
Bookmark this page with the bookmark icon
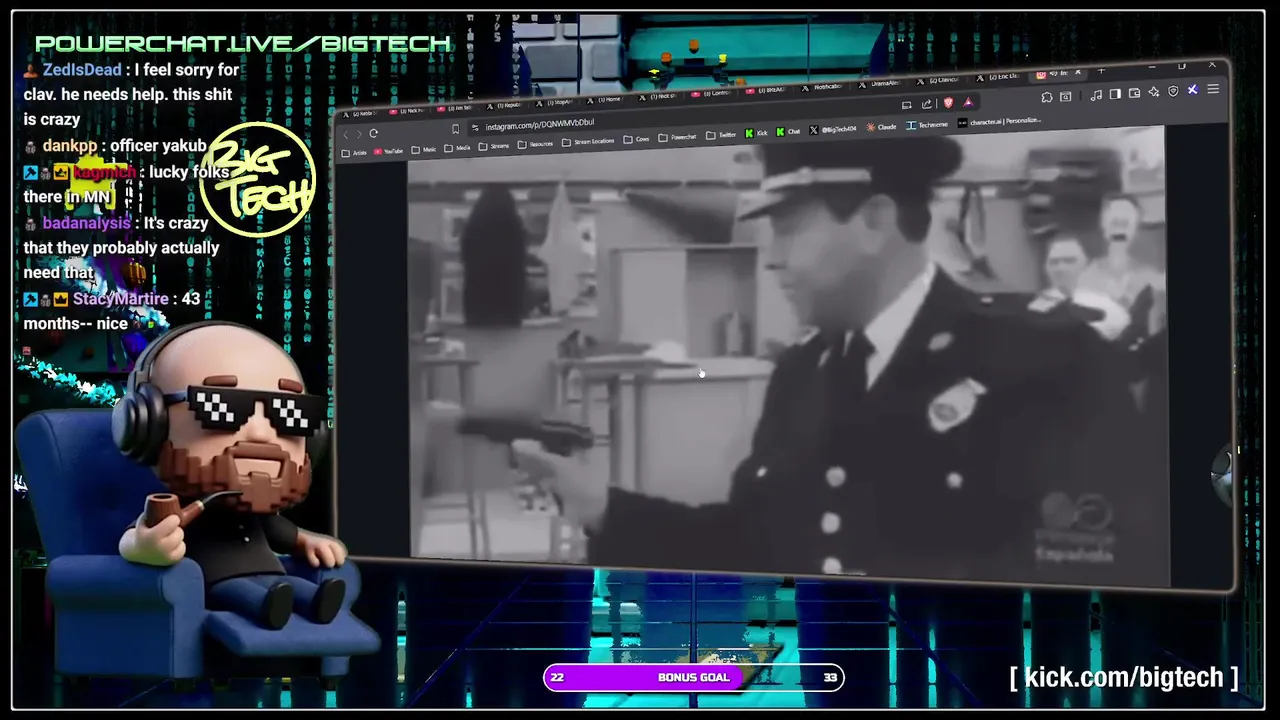point(455,129)
